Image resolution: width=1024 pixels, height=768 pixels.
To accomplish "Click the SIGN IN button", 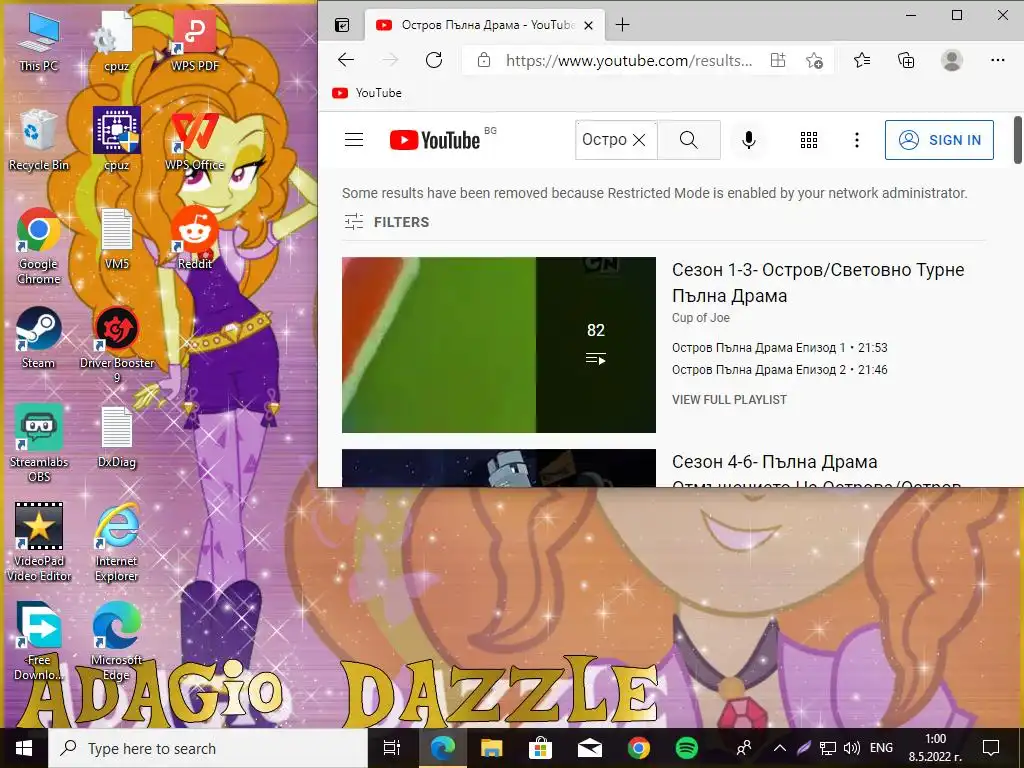I will [x=939, y=140].
